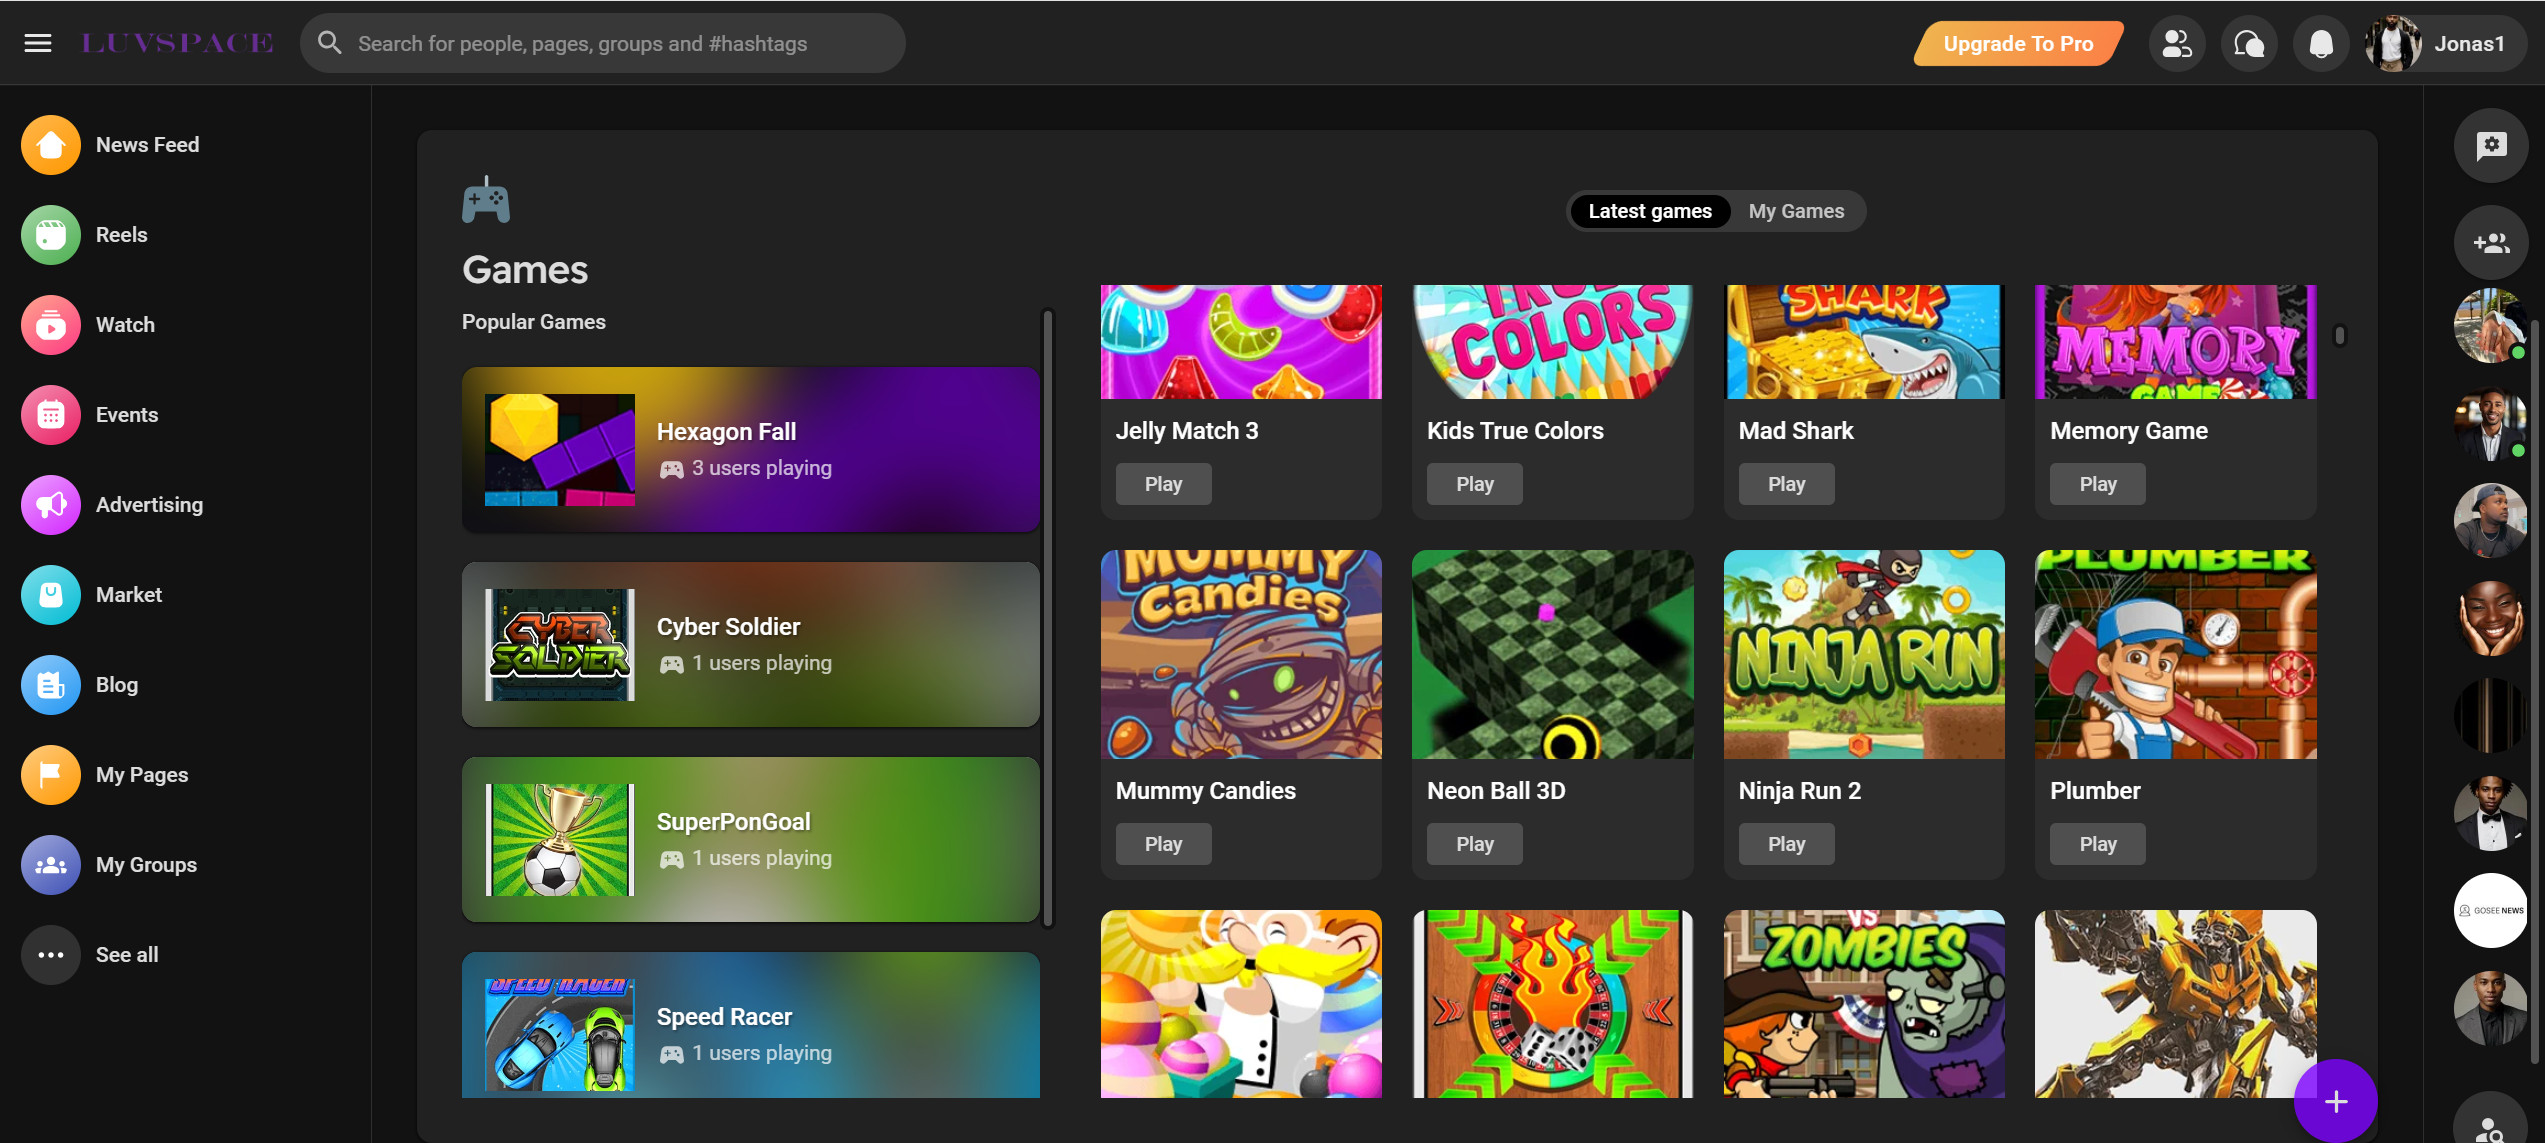Click the search field for people and hashtags
Image resolution: width=2545 pixels, height=1143 pixels.
602,43
